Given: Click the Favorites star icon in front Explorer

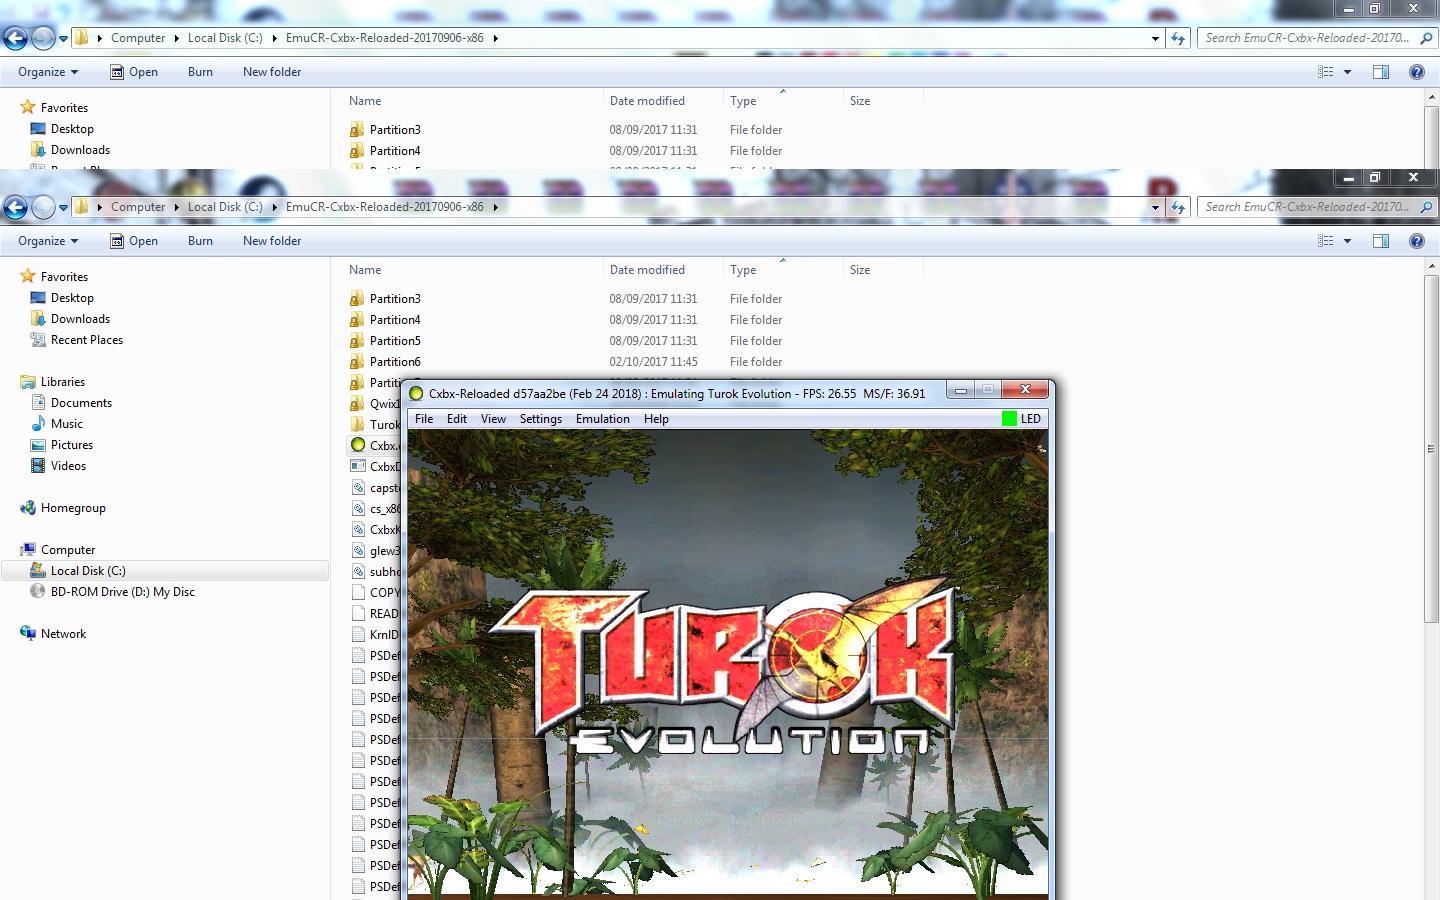Looking at the screenshot, I should 28,276.
